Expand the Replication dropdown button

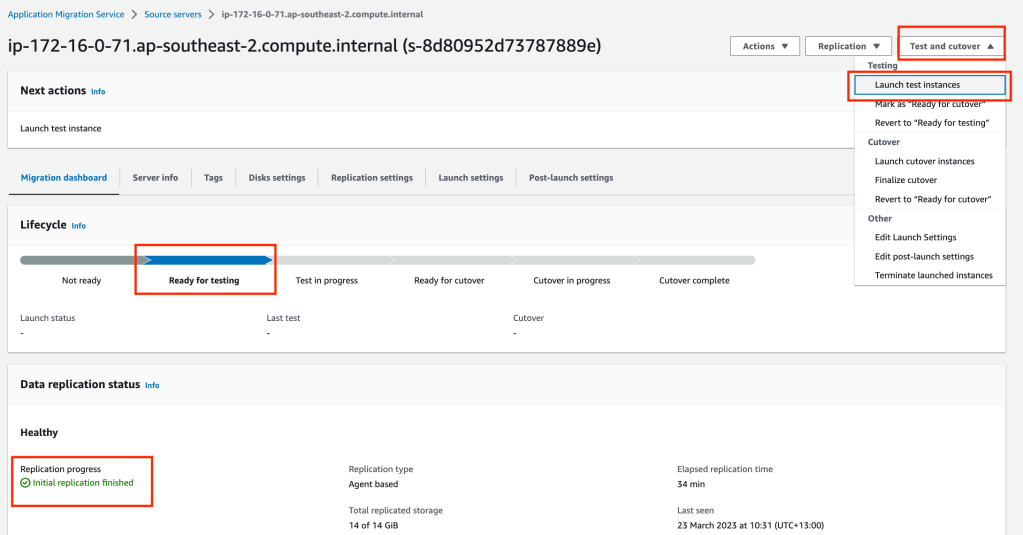pyautogui.click(x=848, y=46)
